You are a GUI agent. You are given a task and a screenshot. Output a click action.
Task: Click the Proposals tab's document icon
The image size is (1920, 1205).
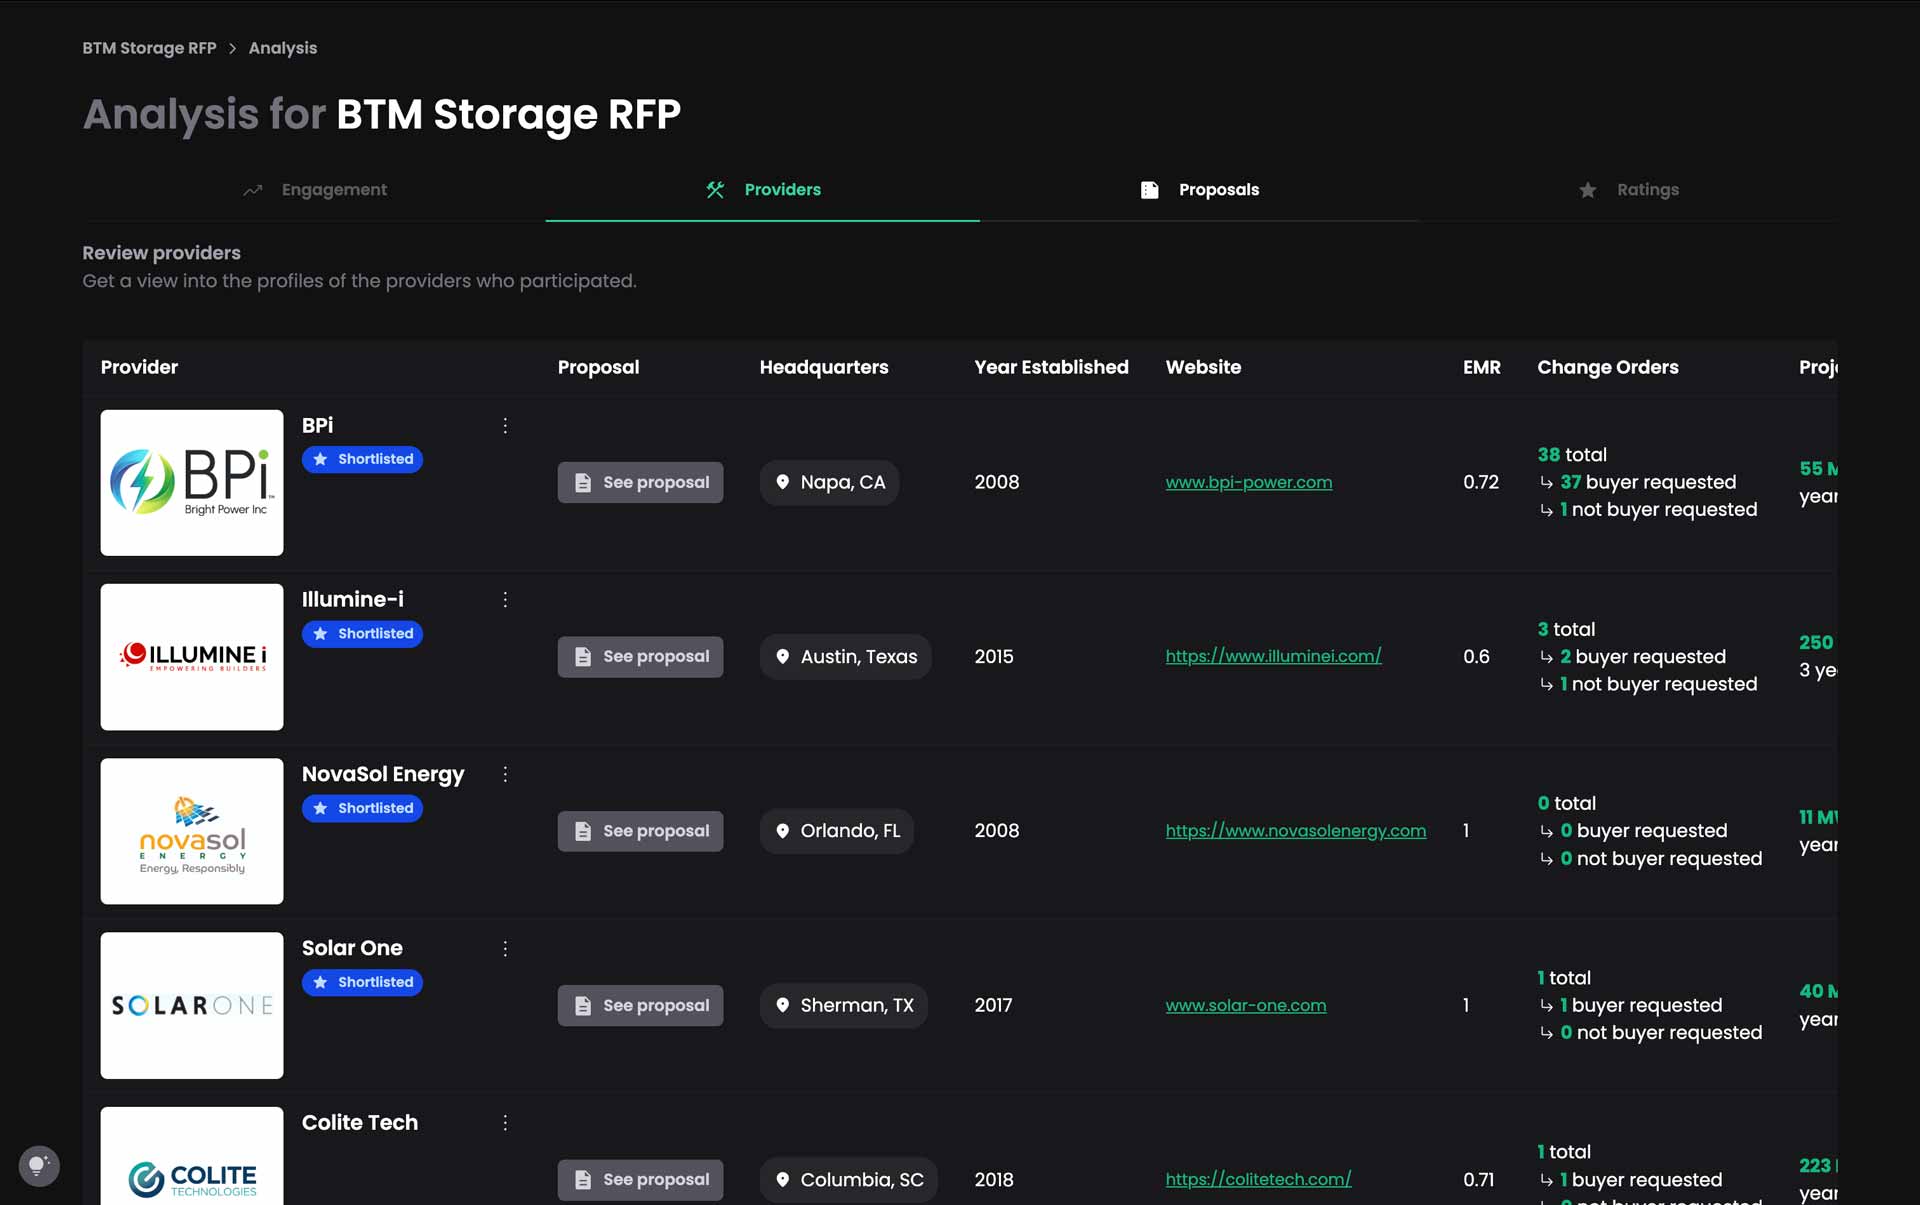click(1150, 190)
